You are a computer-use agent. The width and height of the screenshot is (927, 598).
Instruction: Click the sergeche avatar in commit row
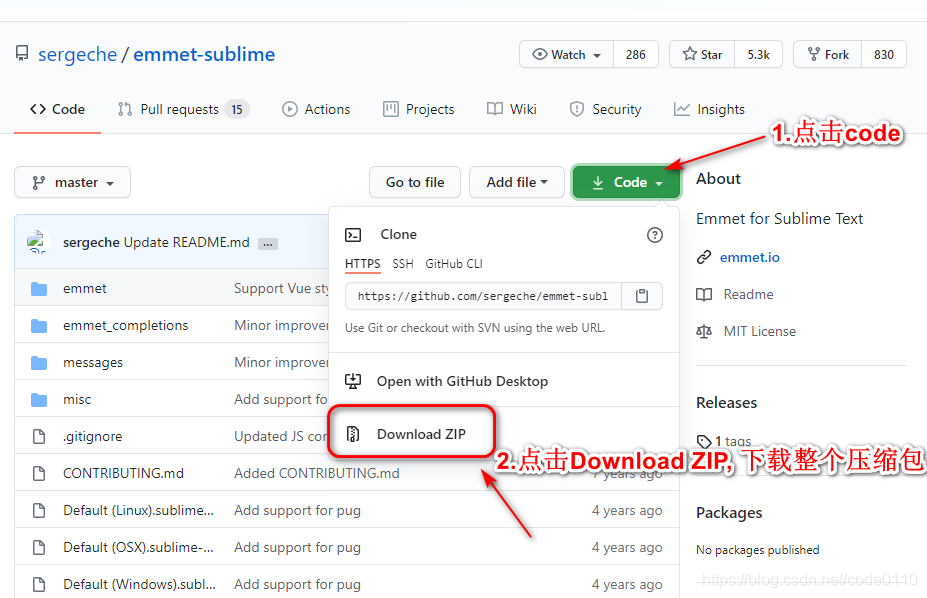[37, 242]
